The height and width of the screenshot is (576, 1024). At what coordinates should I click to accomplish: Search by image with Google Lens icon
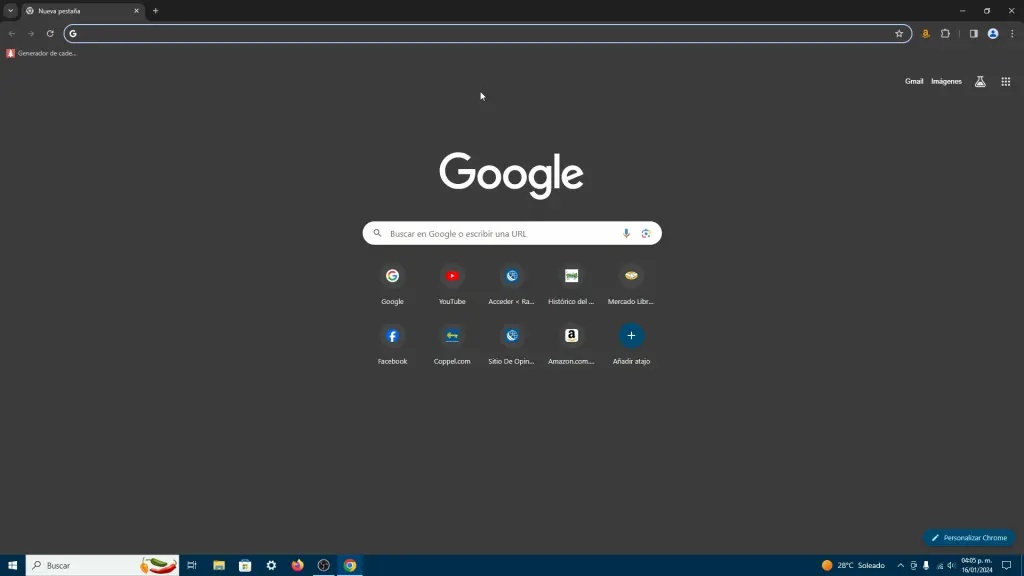coord(646,233)
